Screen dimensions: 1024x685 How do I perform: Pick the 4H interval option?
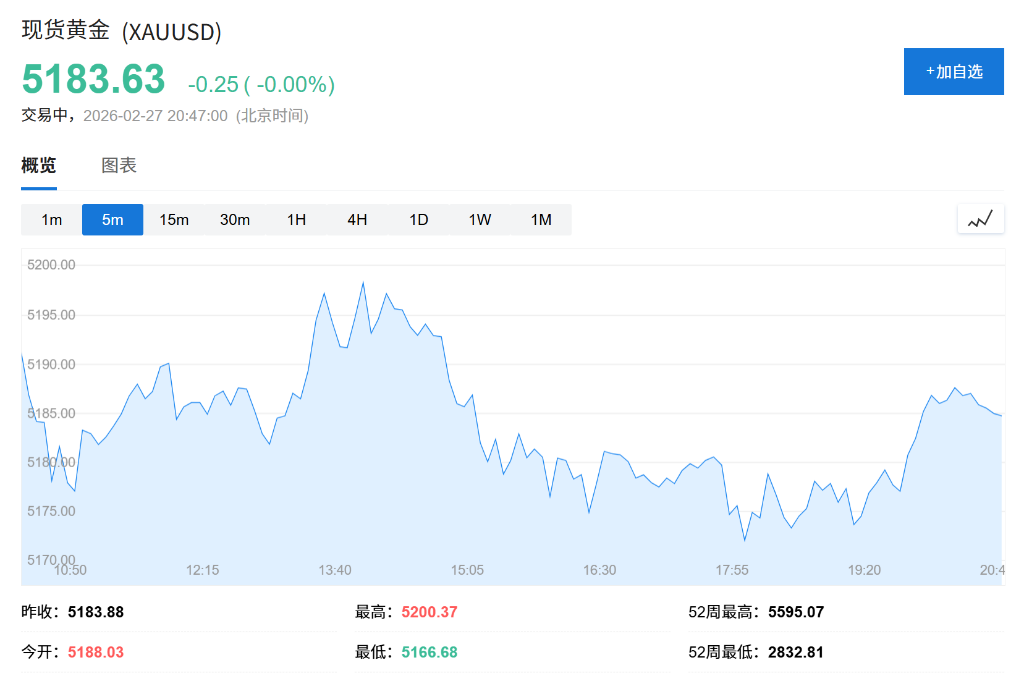pos(357,220)
